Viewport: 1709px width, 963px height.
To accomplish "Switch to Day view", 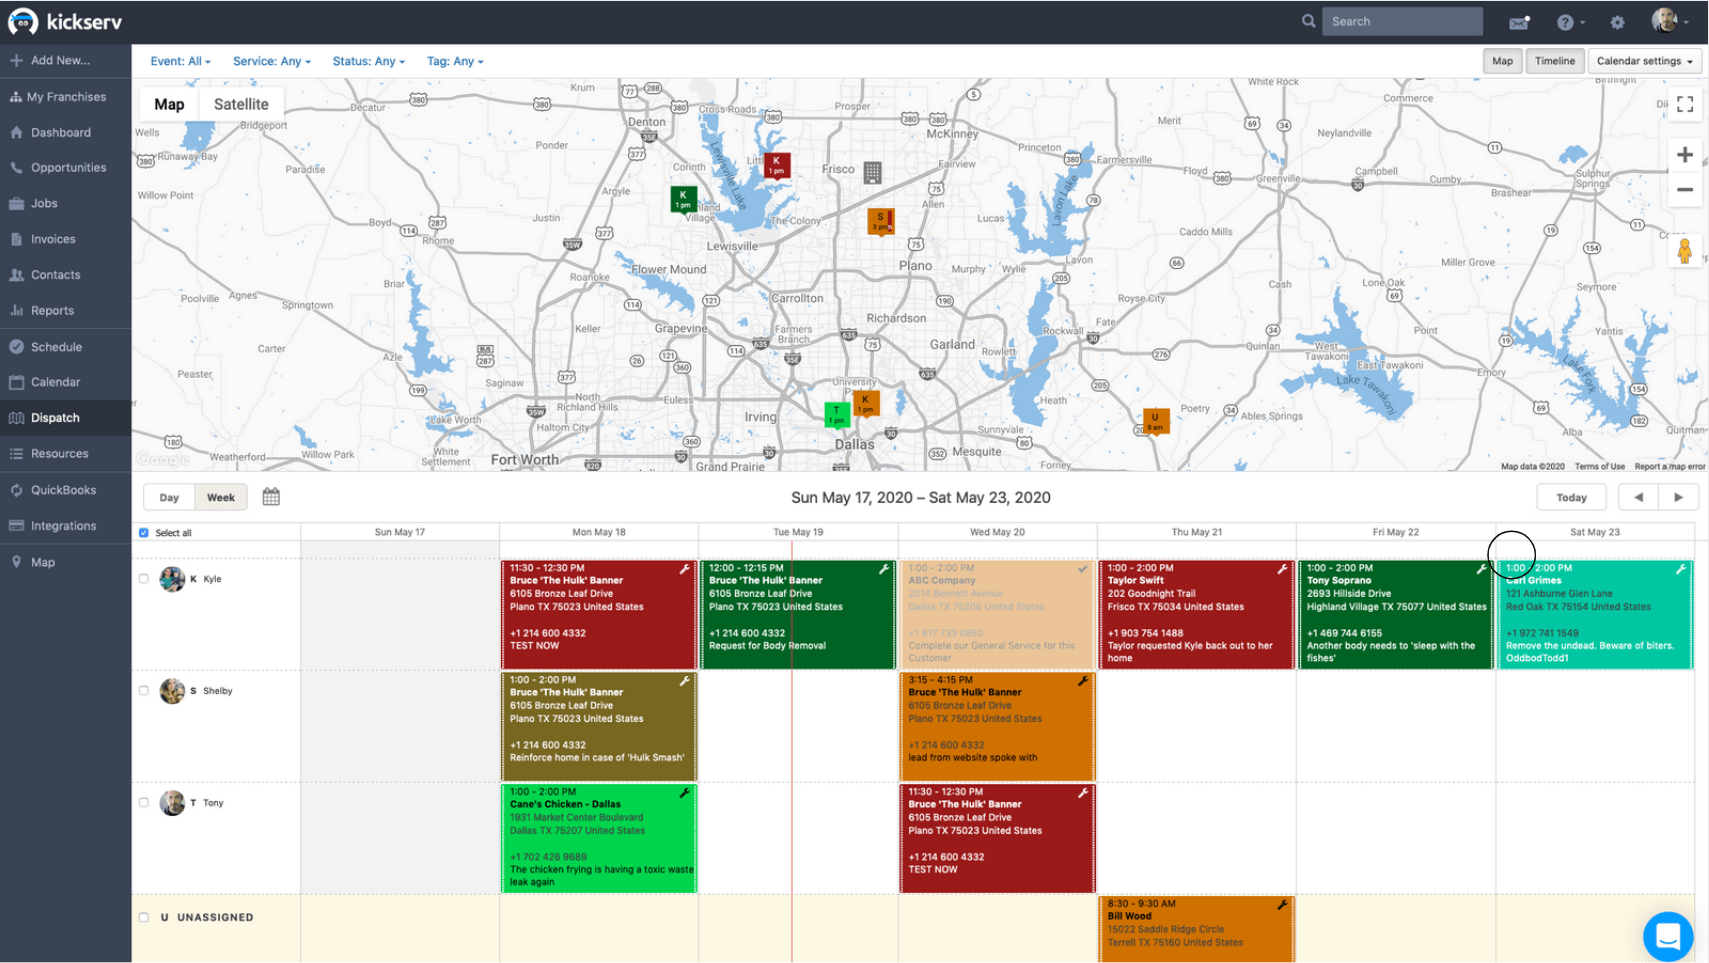I will pos(169,497).
